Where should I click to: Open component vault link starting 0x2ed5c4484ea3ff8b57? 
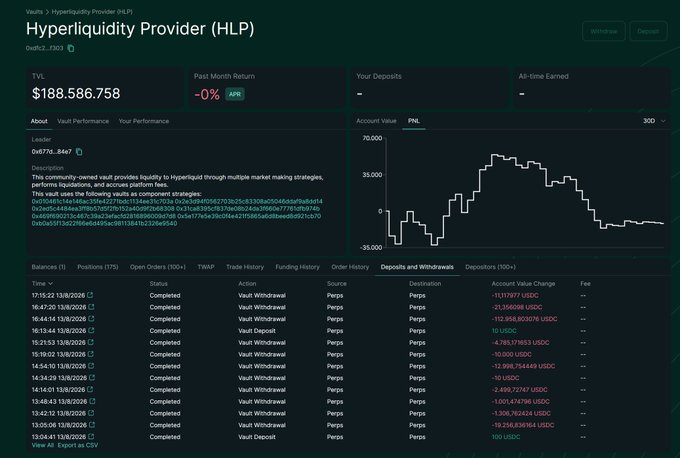tap(103, 209)
